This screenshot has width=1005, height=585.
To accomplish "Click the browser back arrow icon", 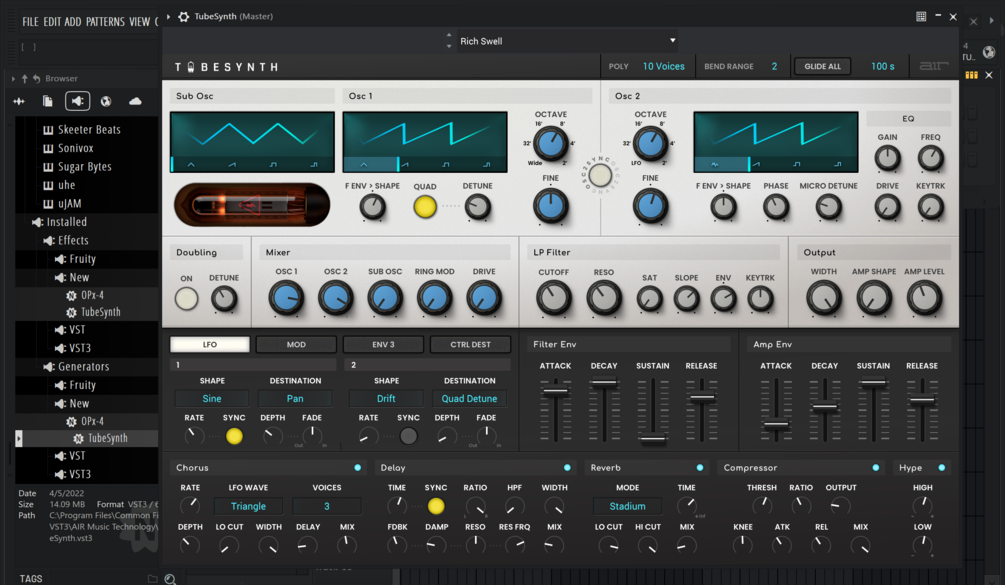I will [x=37, y=79].
